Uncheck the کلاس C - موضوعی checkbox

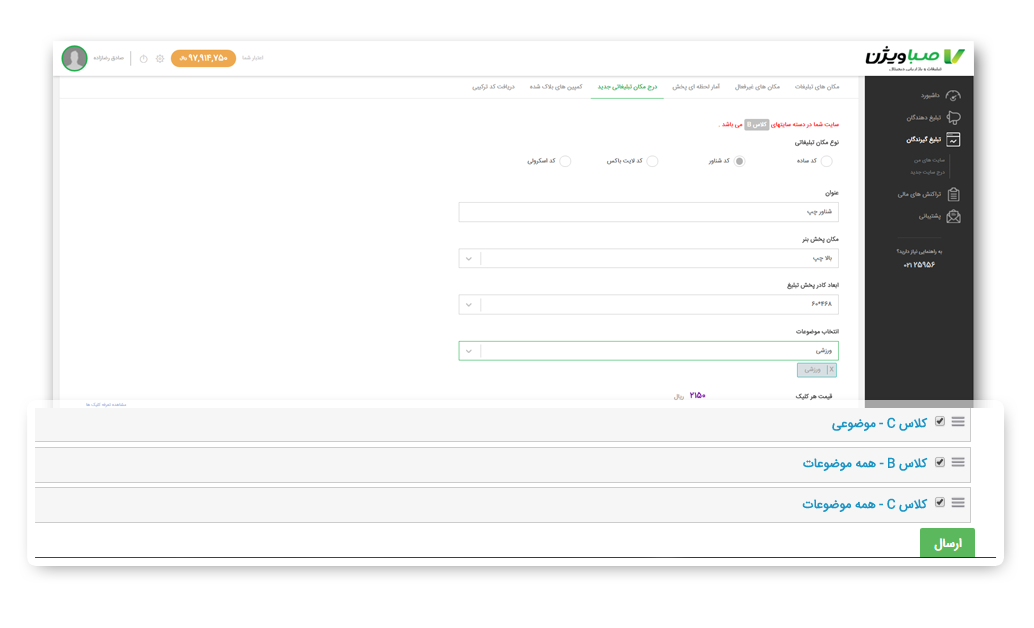(940, 422)
